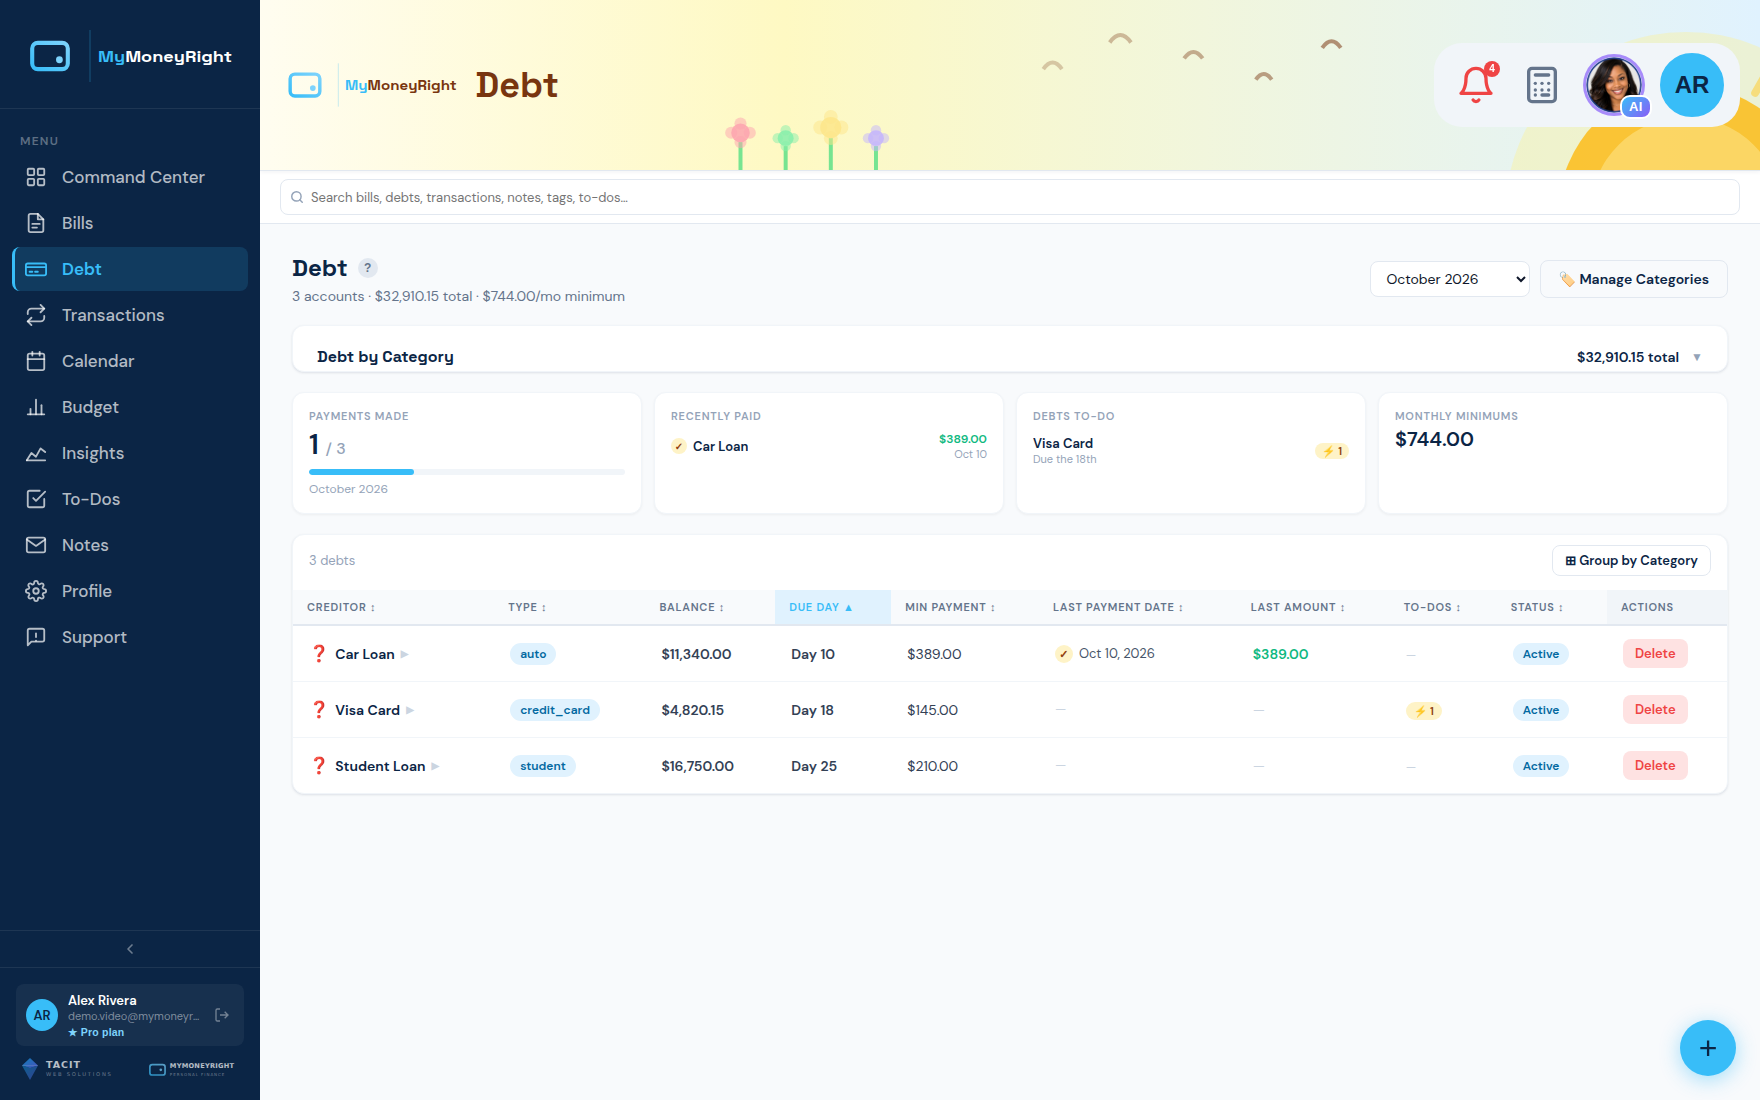Click the MyMoneyRight footer logo in sidebar
The width and height of the screenshot is (1760, 1100).
[x=192, y=1069]
